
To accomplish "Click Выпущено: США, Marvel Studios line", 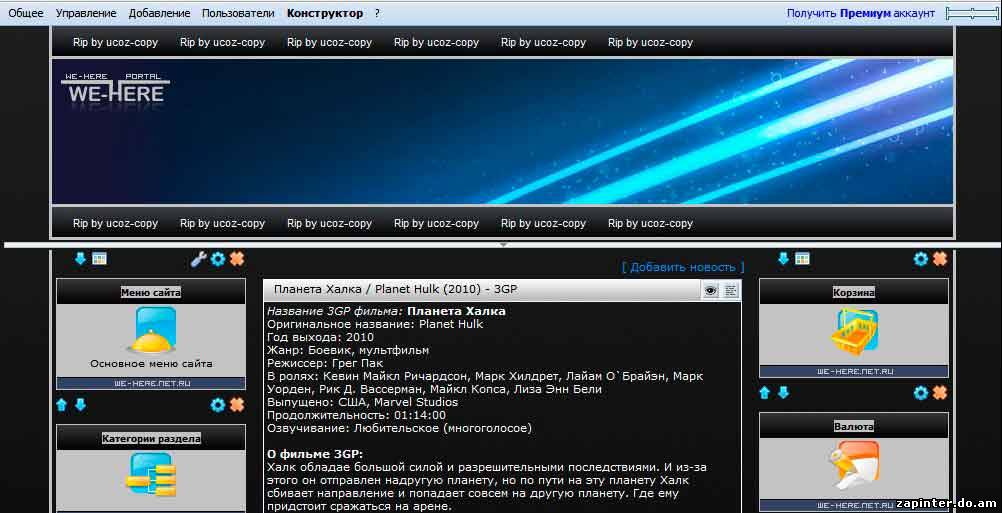I will 362,402.
